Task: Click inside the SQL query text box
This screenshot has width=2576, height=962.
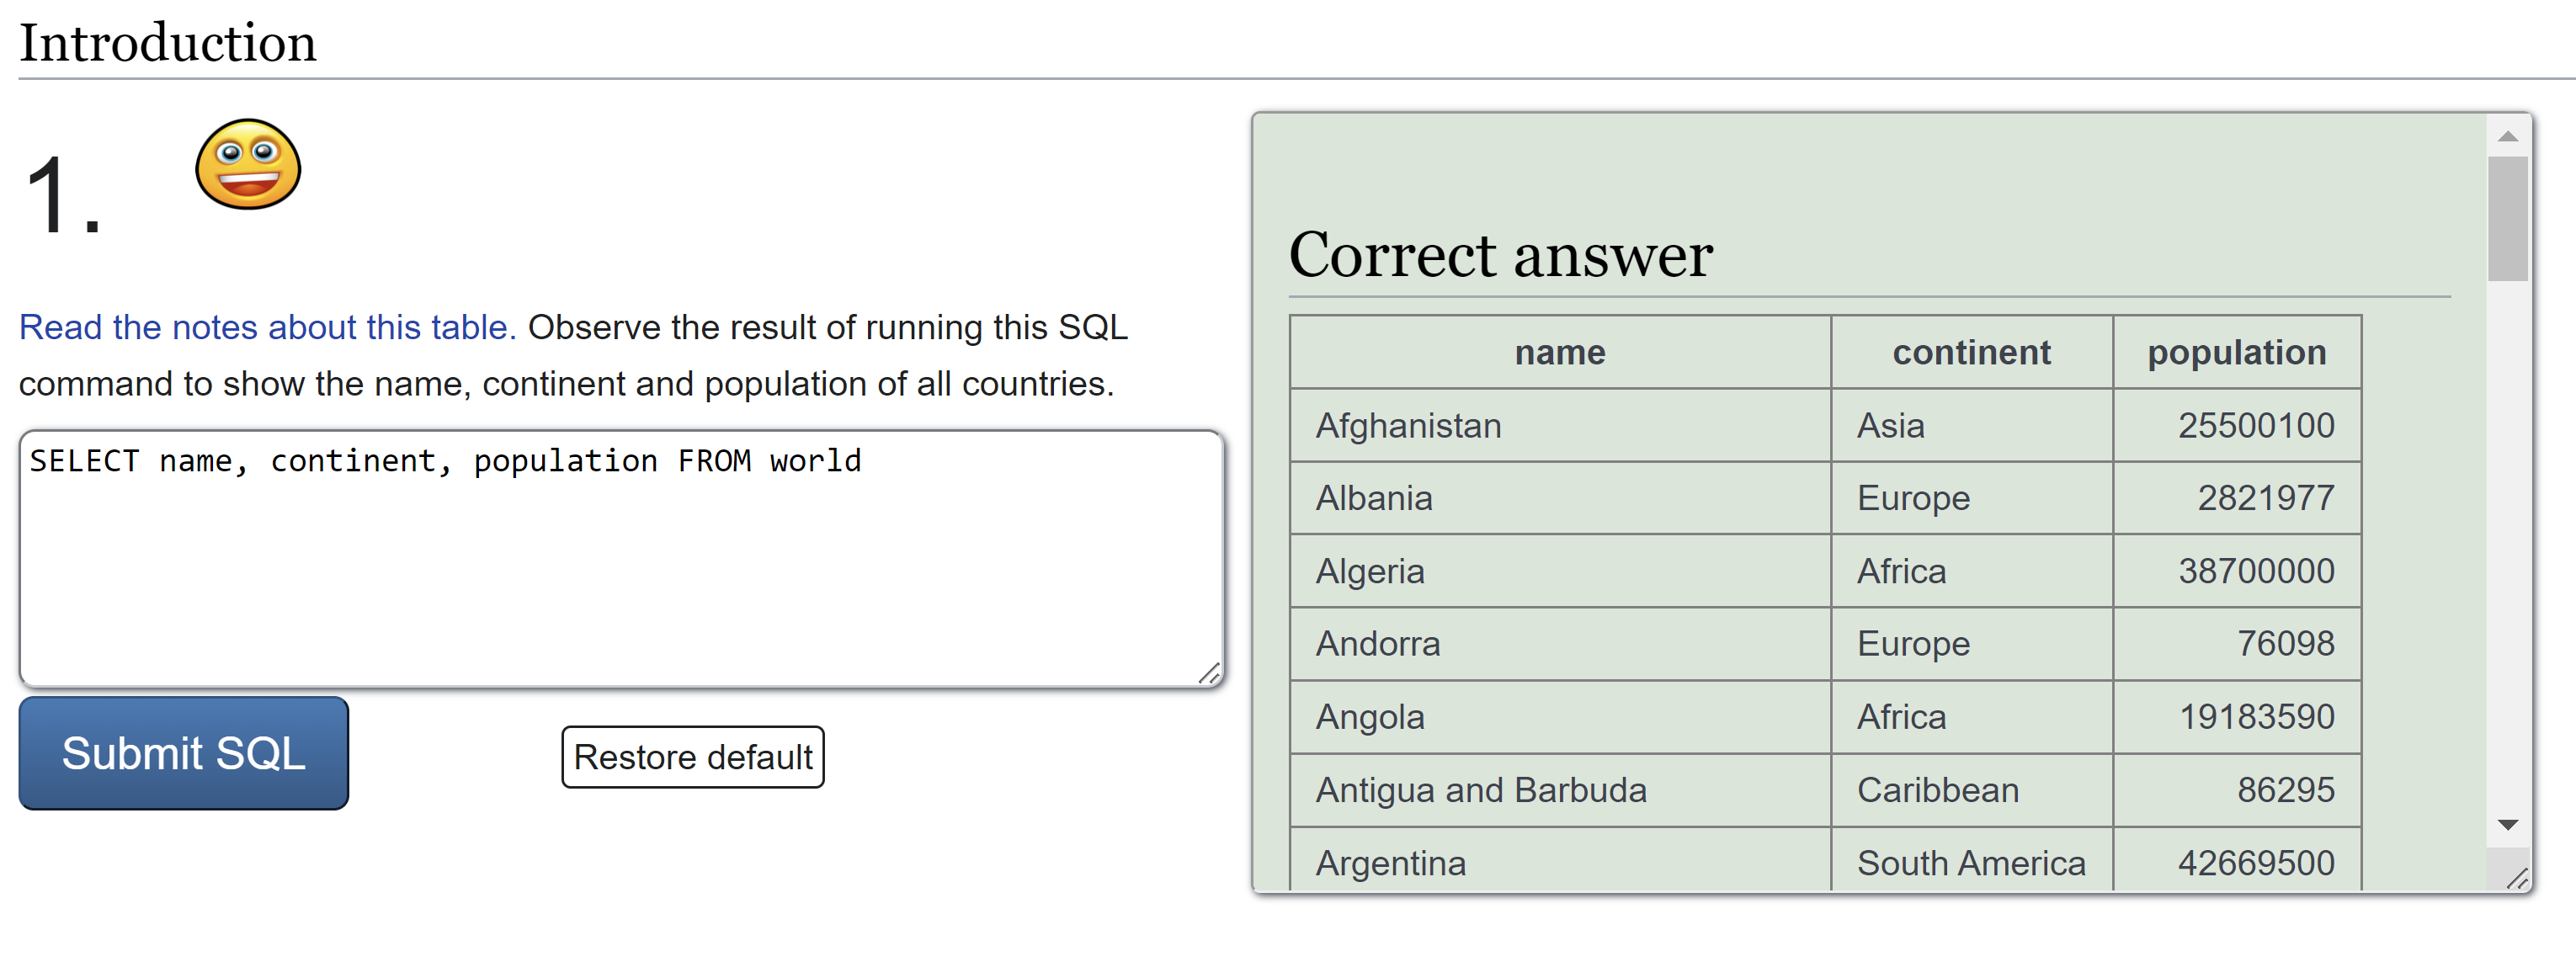Action: coord(620,560)
